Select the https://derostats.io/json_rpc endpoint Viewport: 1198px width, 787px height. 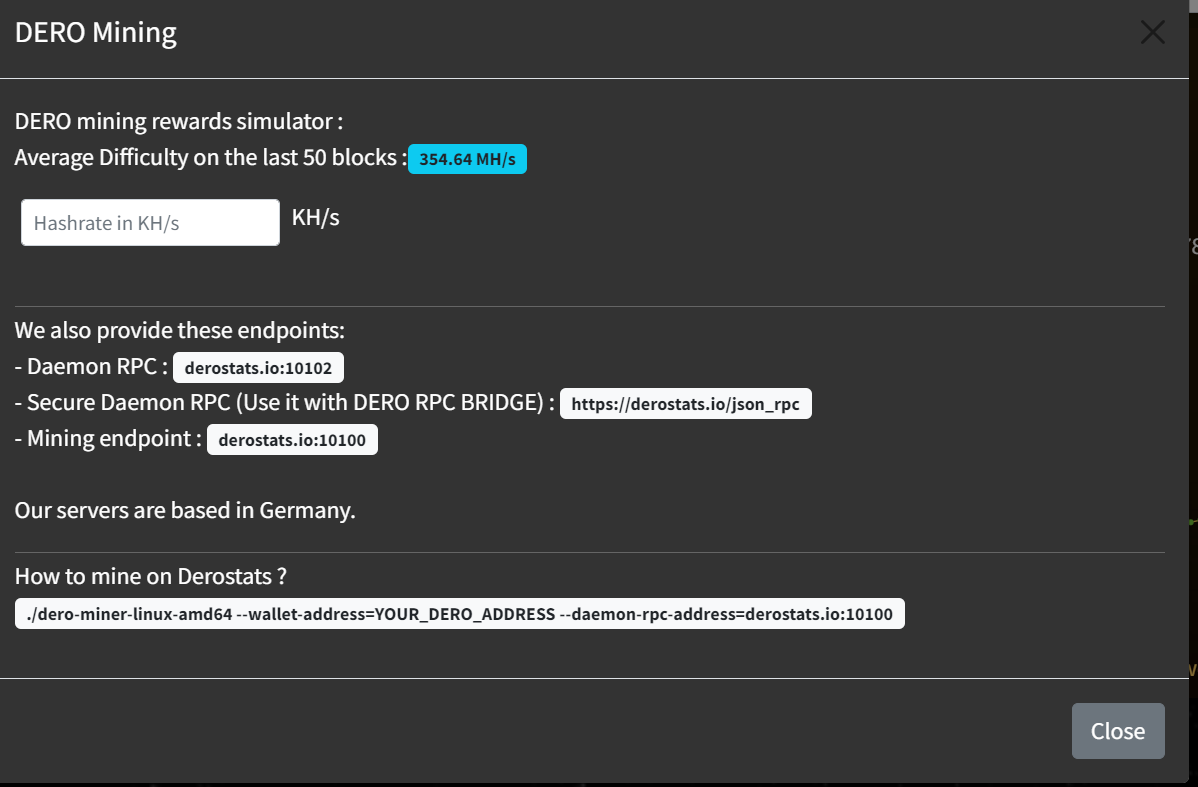[685, 403]
